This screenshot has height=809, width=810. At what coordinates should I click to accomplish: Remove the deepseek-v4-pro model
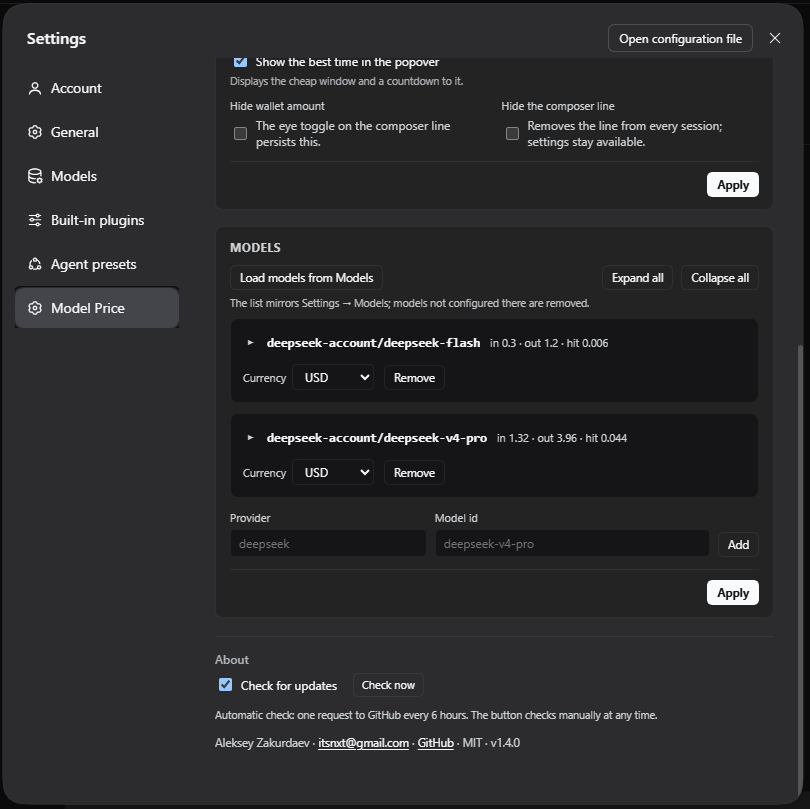414,473
